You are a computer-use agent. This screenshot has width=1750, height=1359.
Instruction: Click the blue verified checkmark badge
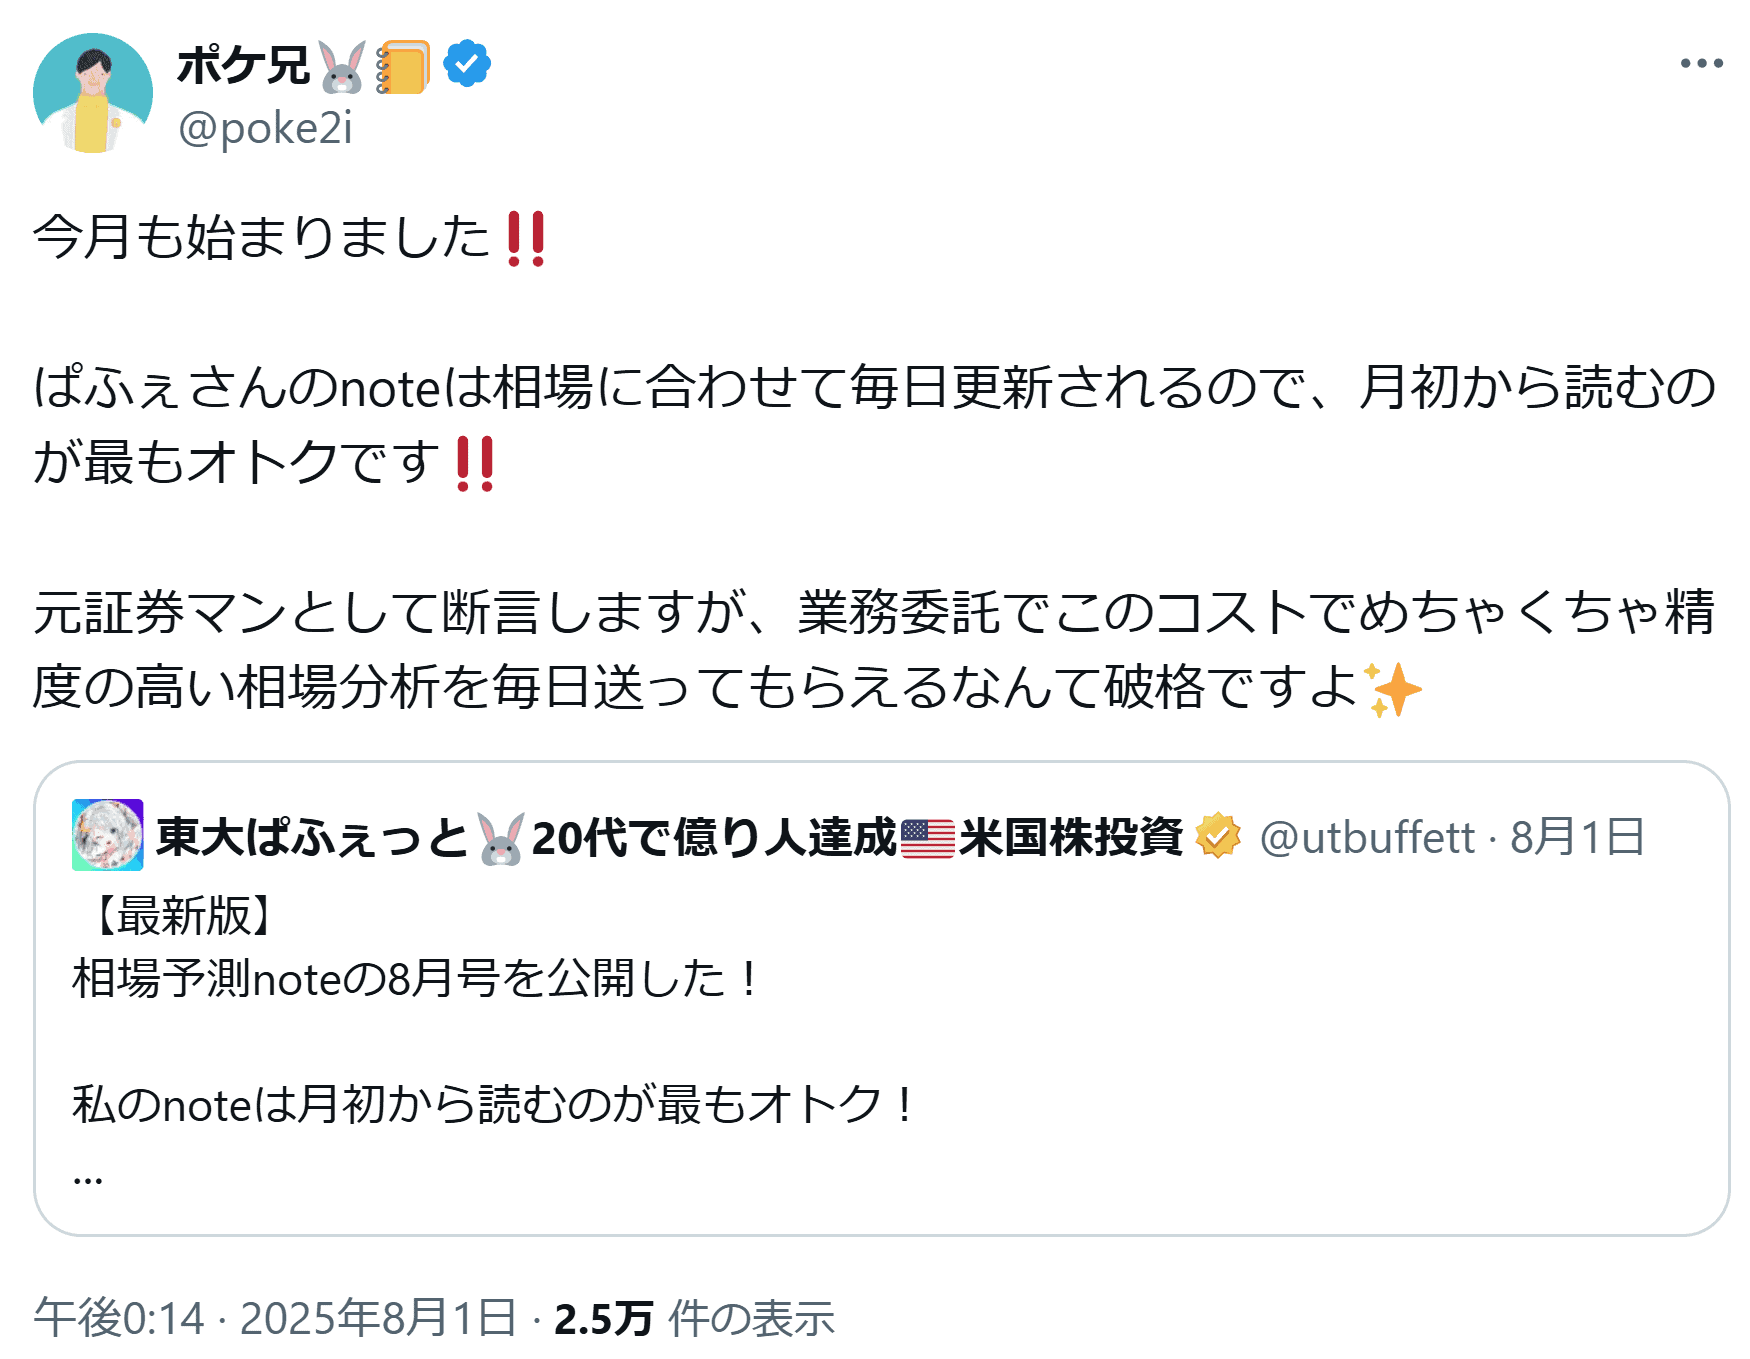(467, 65)
